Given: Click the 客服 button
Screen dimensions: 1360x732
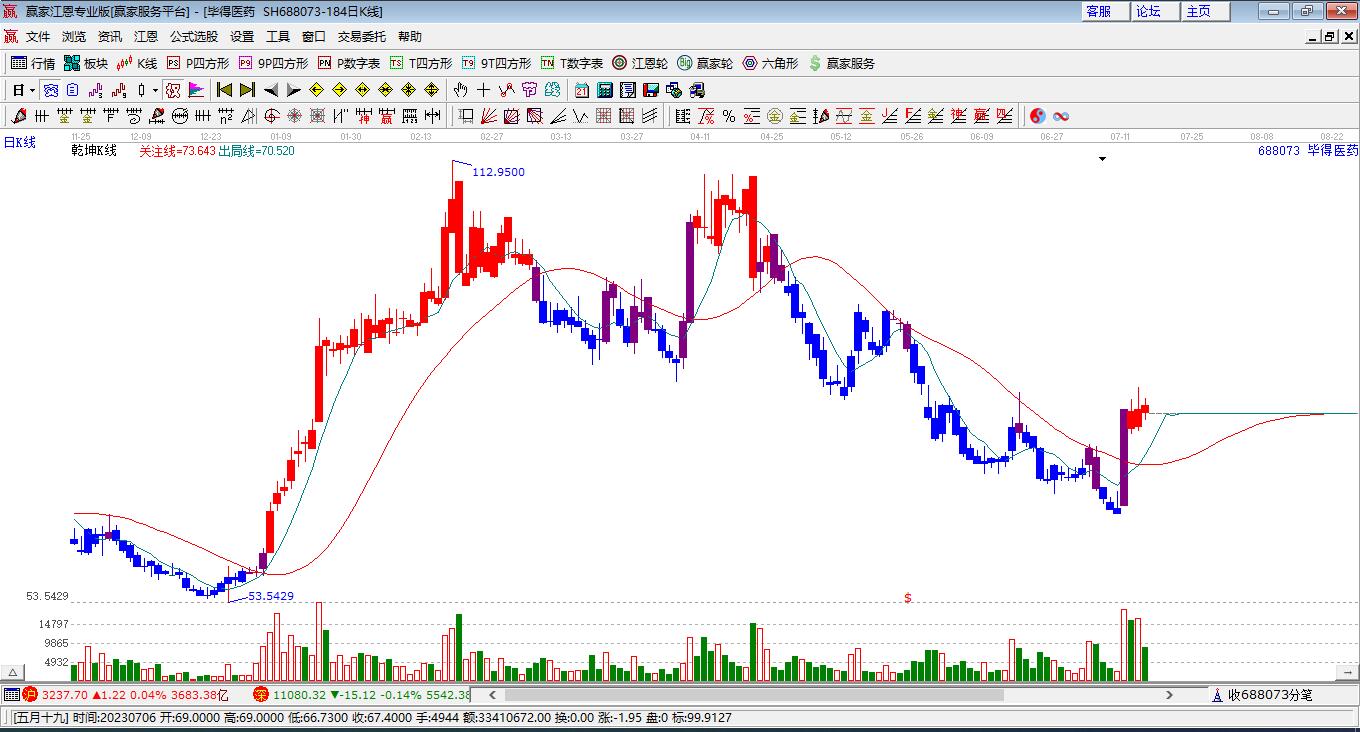Looking at the screenshot, I should (x=1105, y=11).
